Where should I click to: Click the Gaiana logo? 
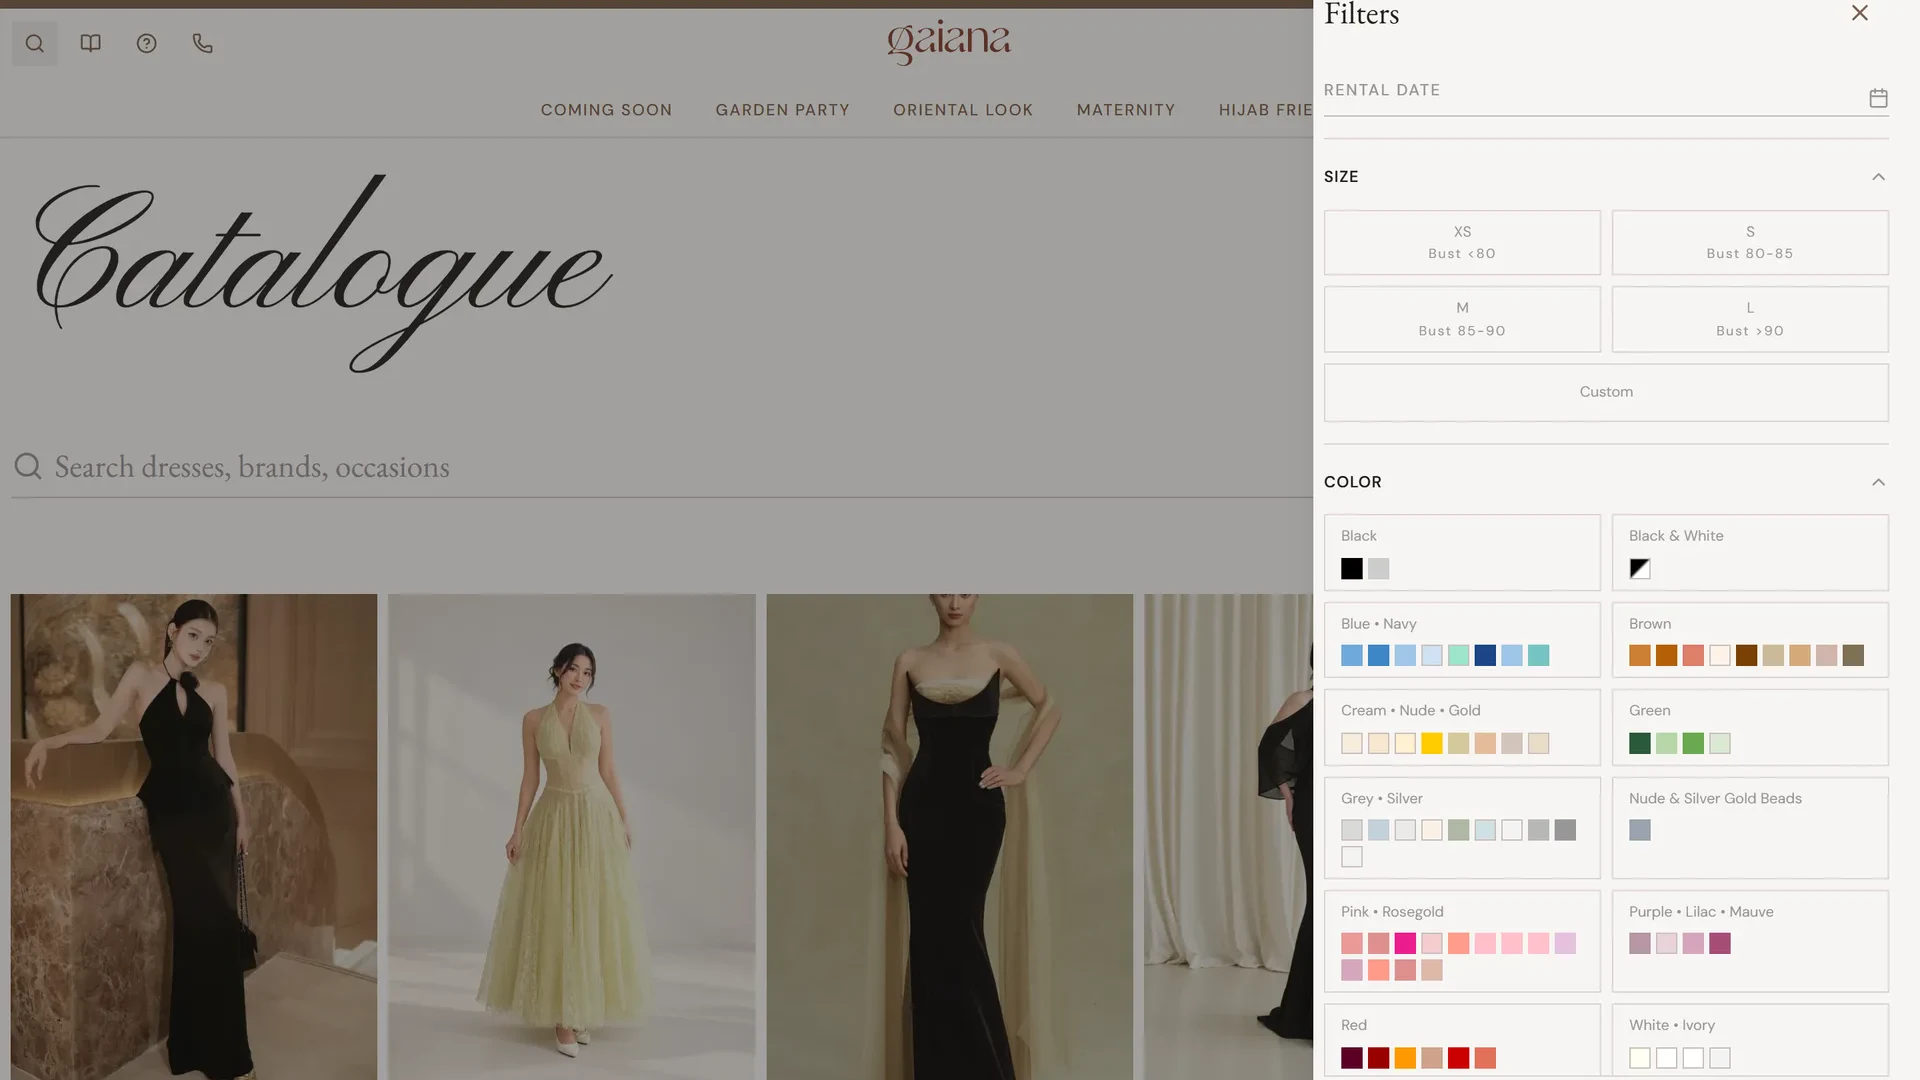point(948,42)
